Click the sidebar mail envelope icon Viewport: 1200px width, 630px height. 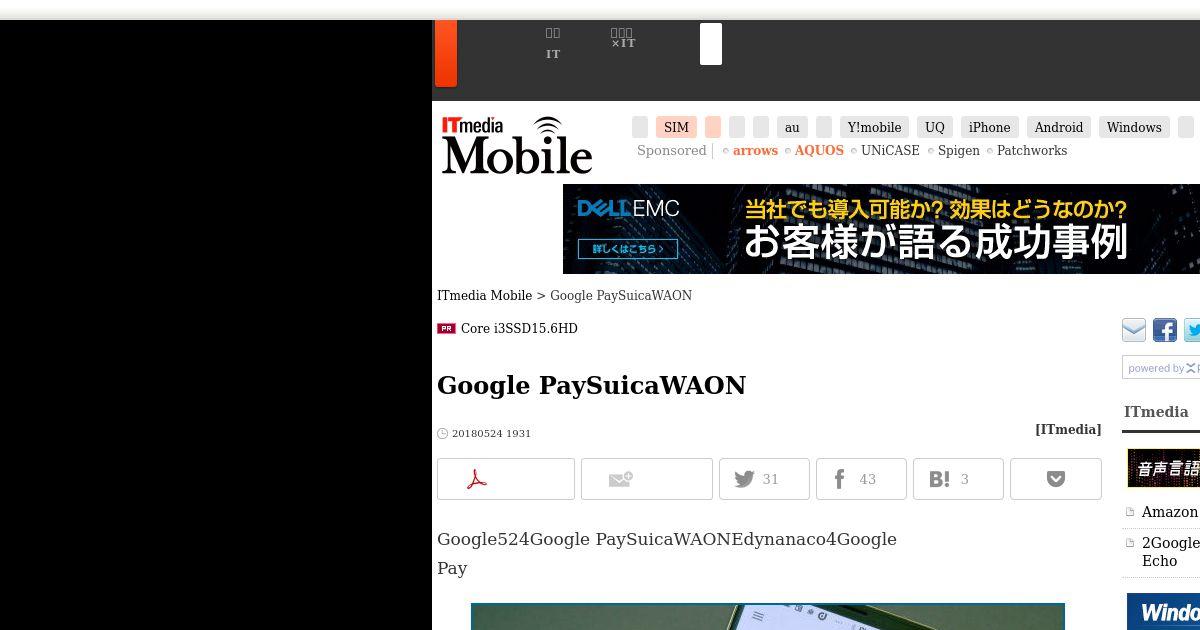point(1134,330)
